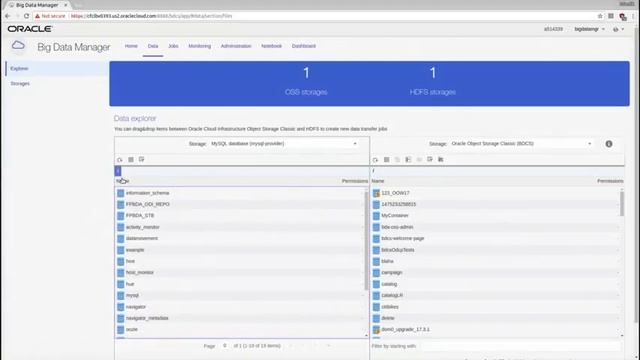Viewport: 640px width, 360px height.
Task: Click the Filter by starting with field
Action: (520, 346)
